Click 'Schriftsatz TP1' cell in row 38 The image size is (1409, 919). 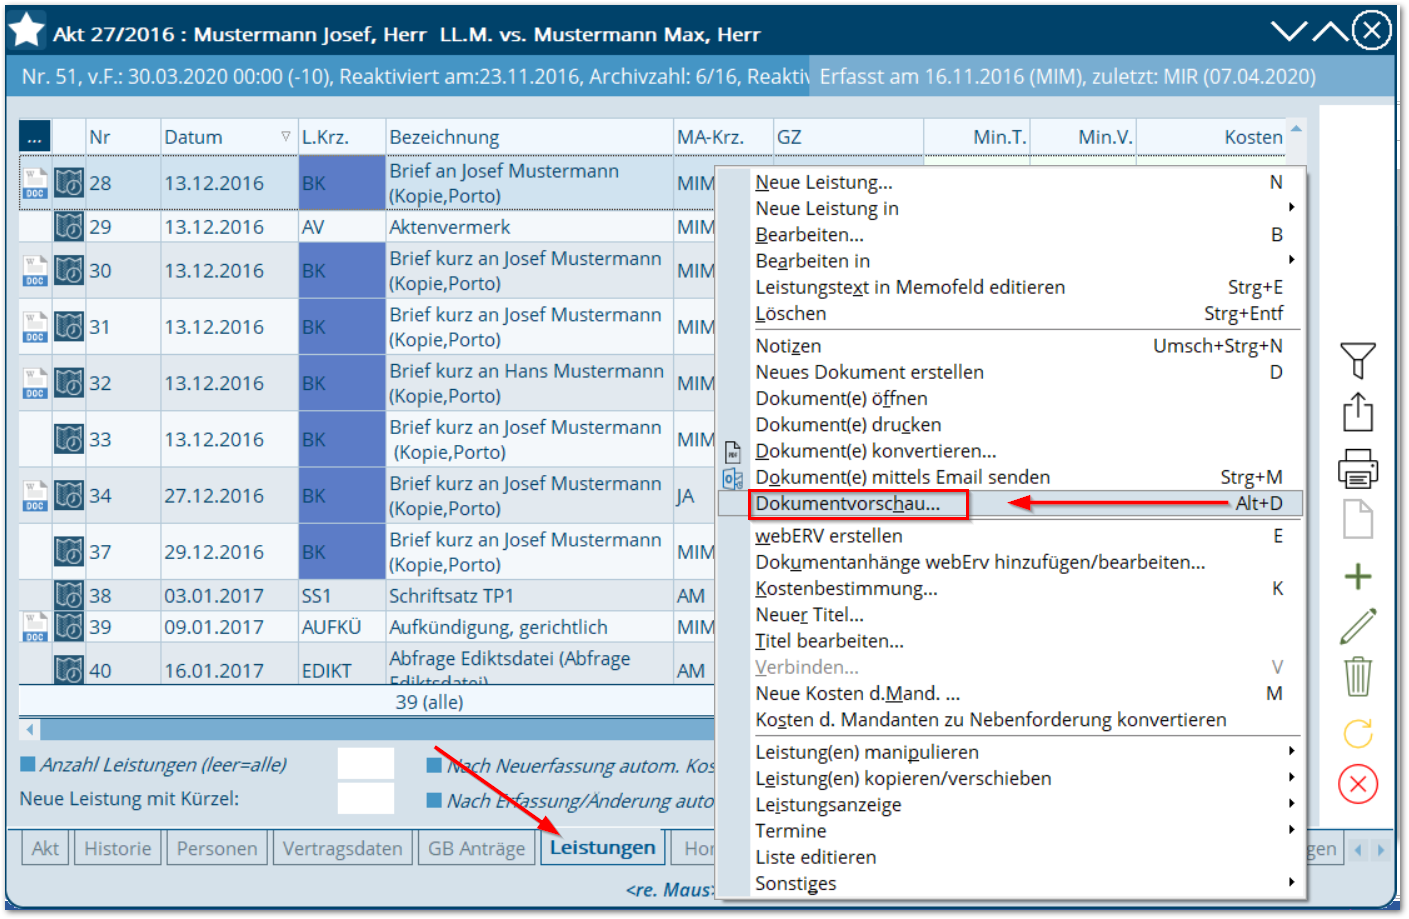pyautogui.click(x=529, y=595)
